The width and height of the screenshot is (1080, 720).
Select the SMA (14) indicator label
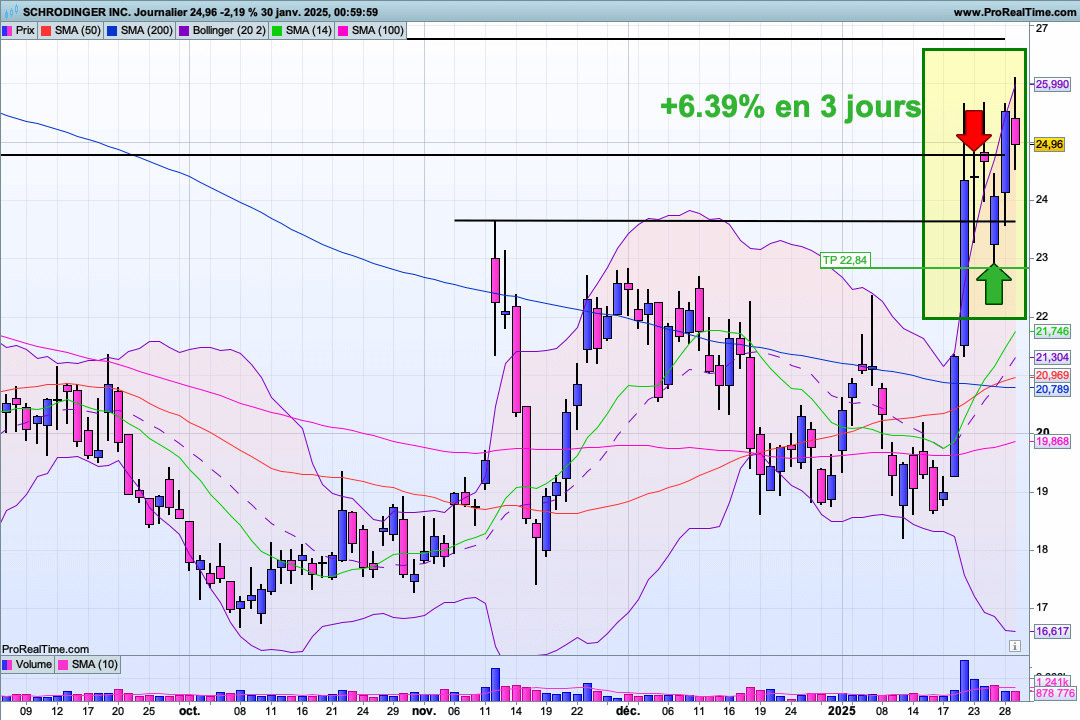pyautogui.click(x=309, y=30)
